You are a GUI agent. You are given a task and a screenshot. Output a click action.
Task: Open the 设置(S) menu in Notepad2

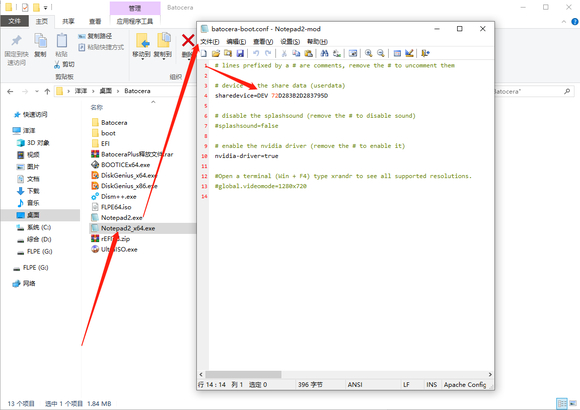[x=290, y=41]
